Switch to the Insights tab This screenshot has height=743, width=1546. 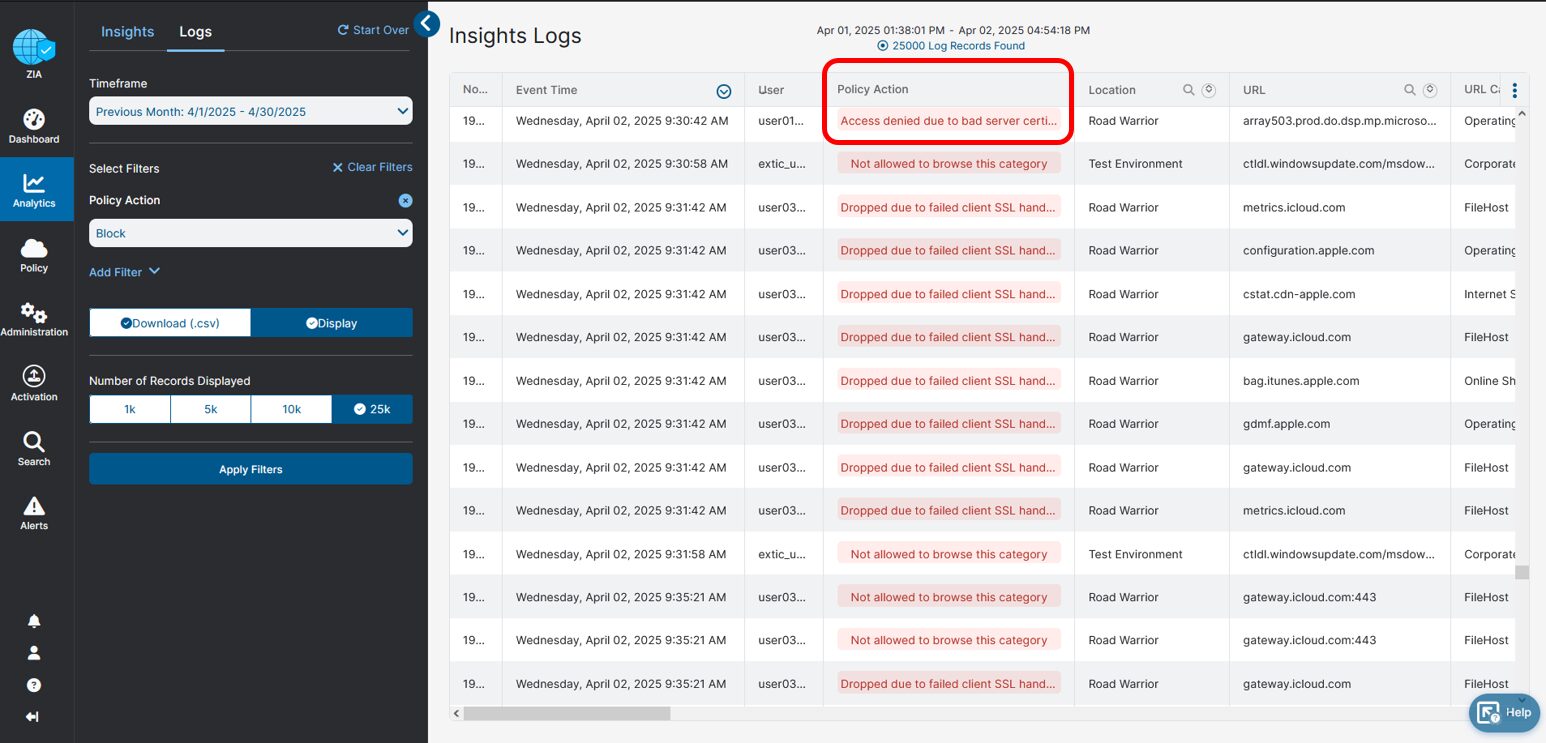pos(128,32)
